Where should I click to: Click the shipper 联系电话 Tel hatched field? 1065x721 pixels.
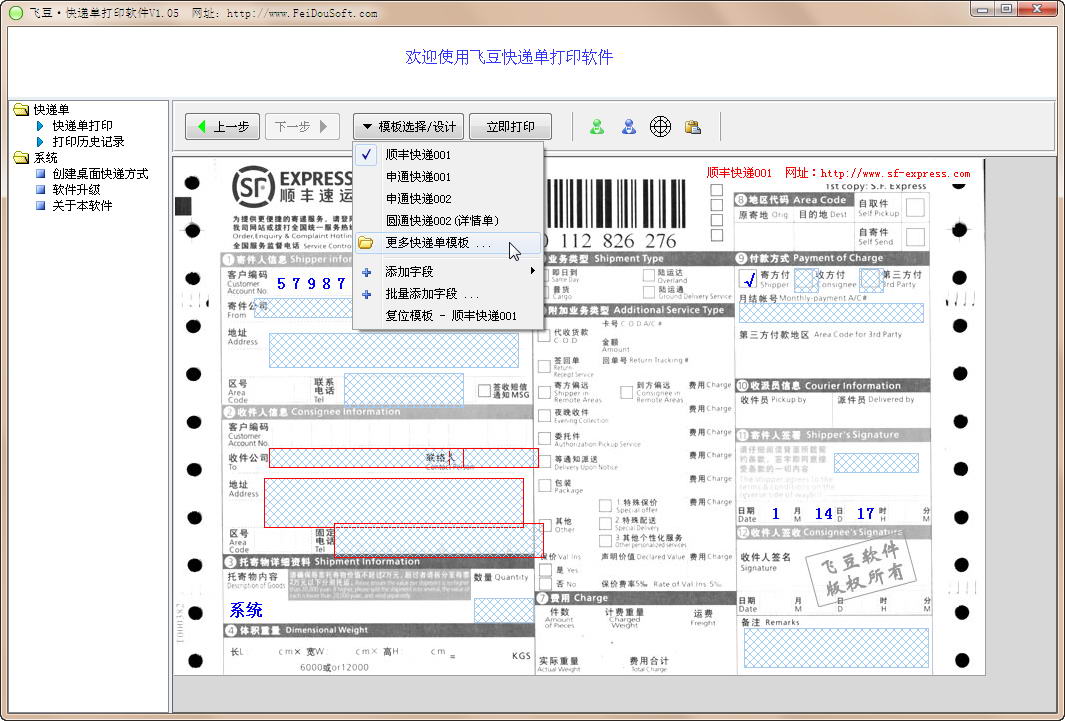click(403, 390)
